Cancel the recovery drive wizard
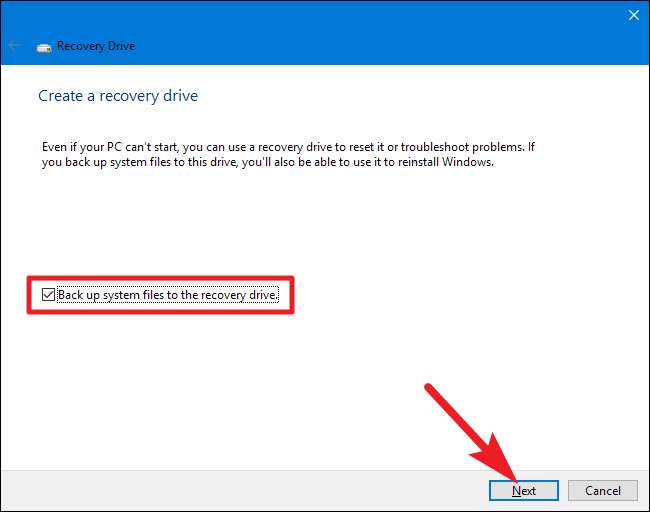This screenshot has height=512, width=650. click(602, 490)
